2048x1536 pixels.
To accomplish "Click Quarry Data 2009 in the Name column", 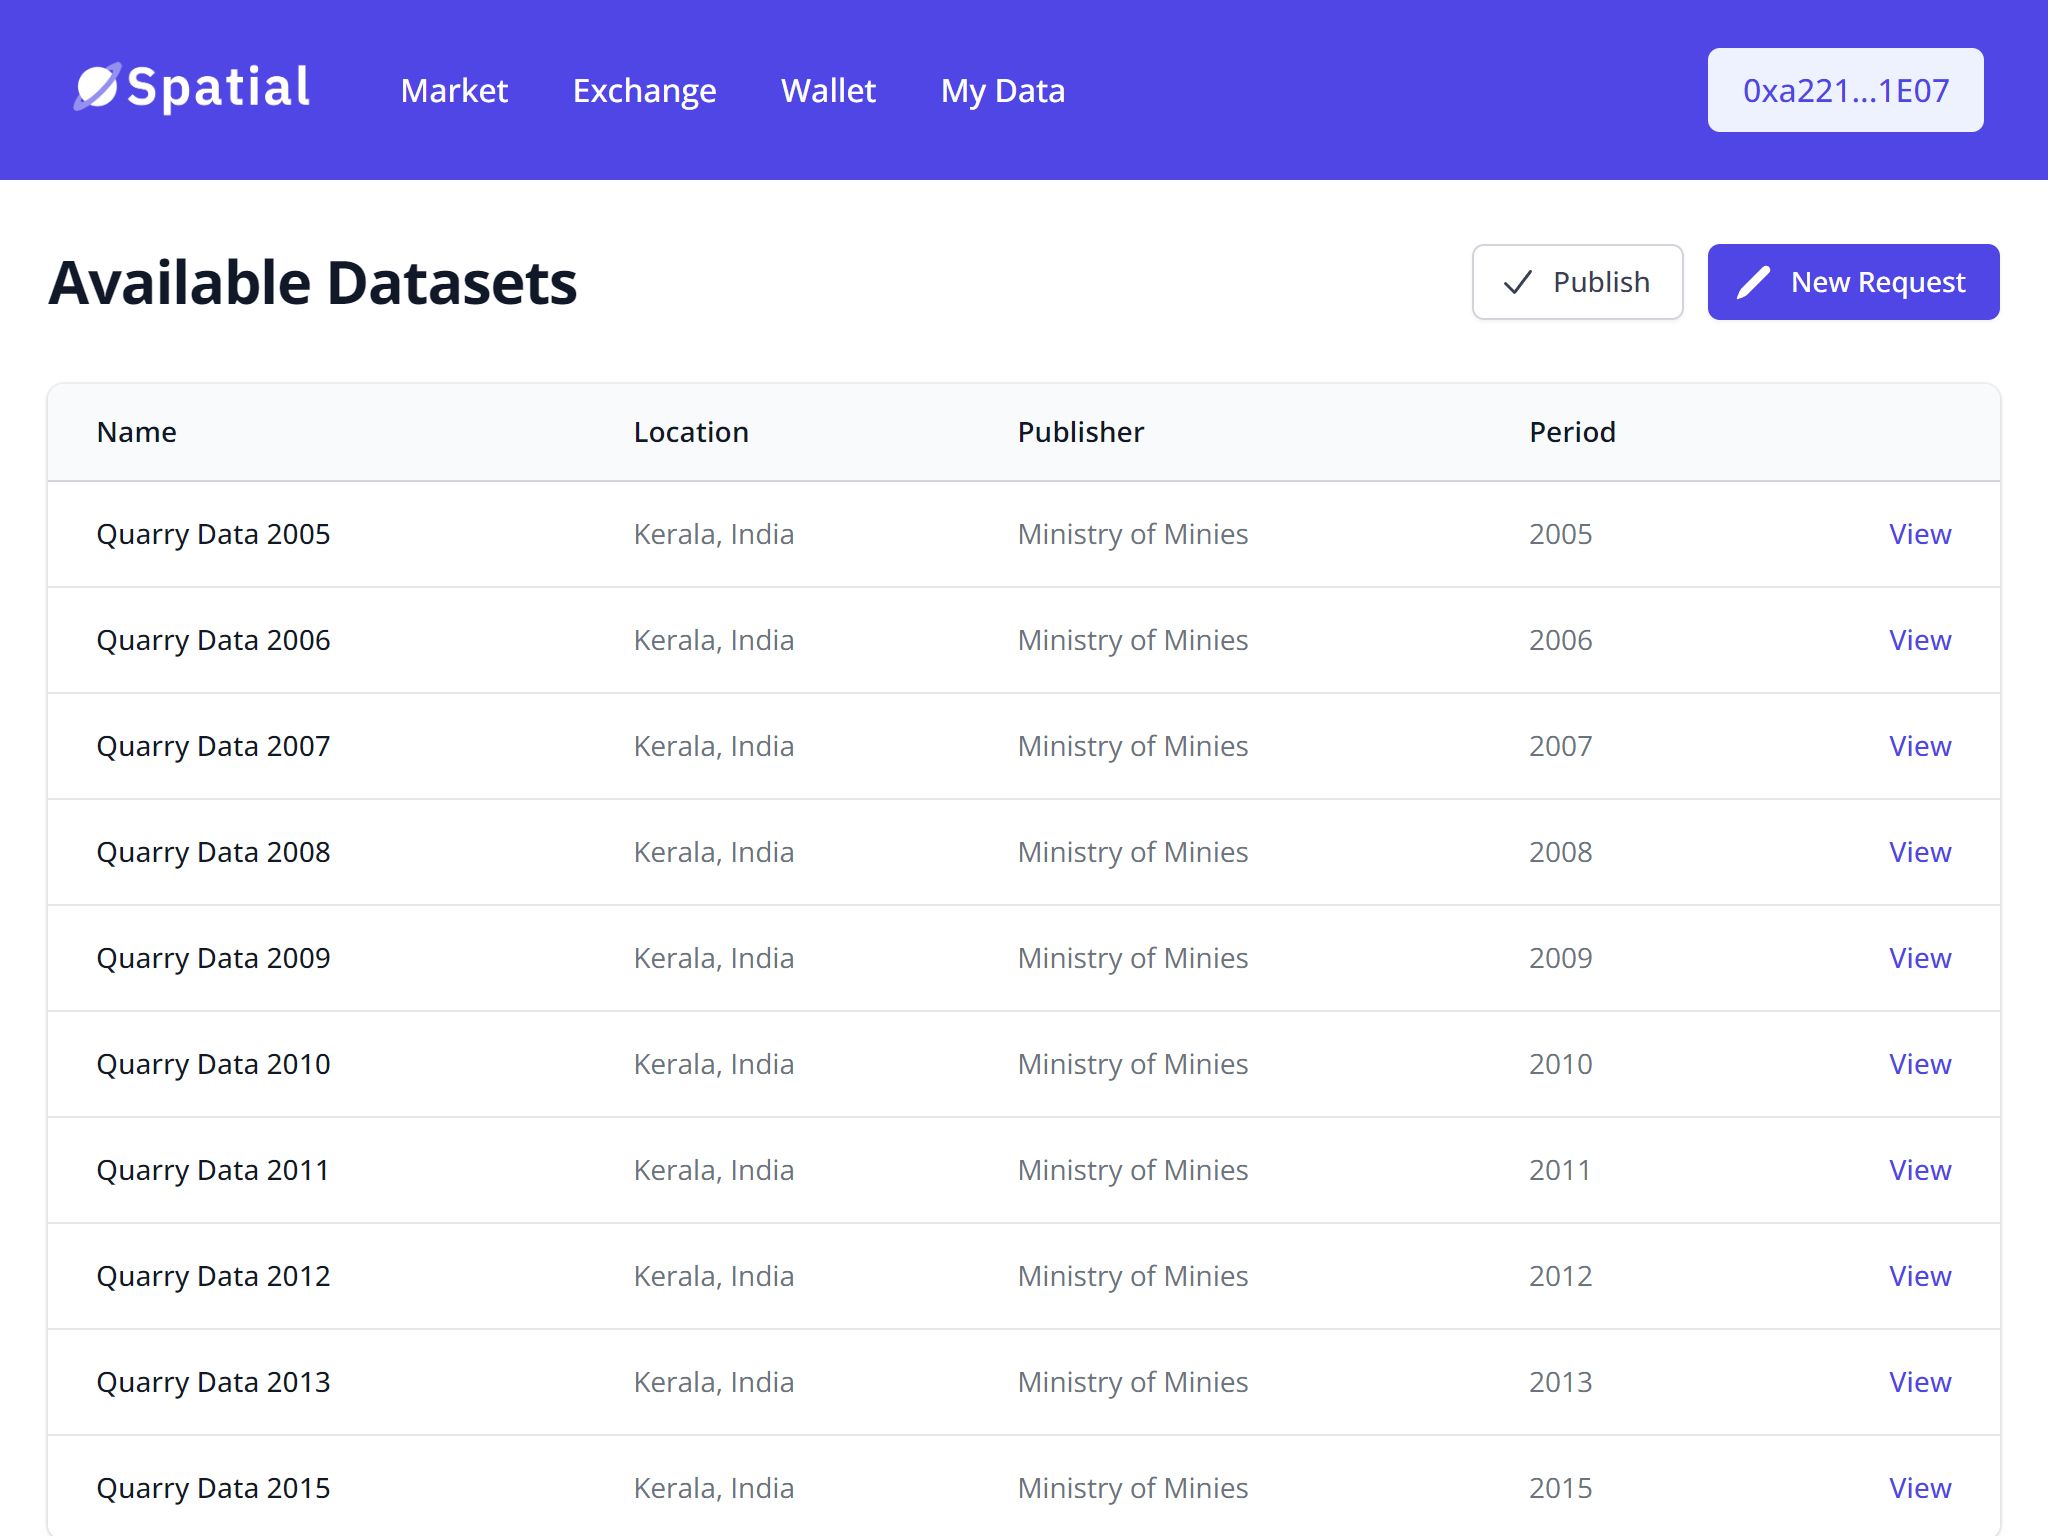I will click(x=213, y=958).
